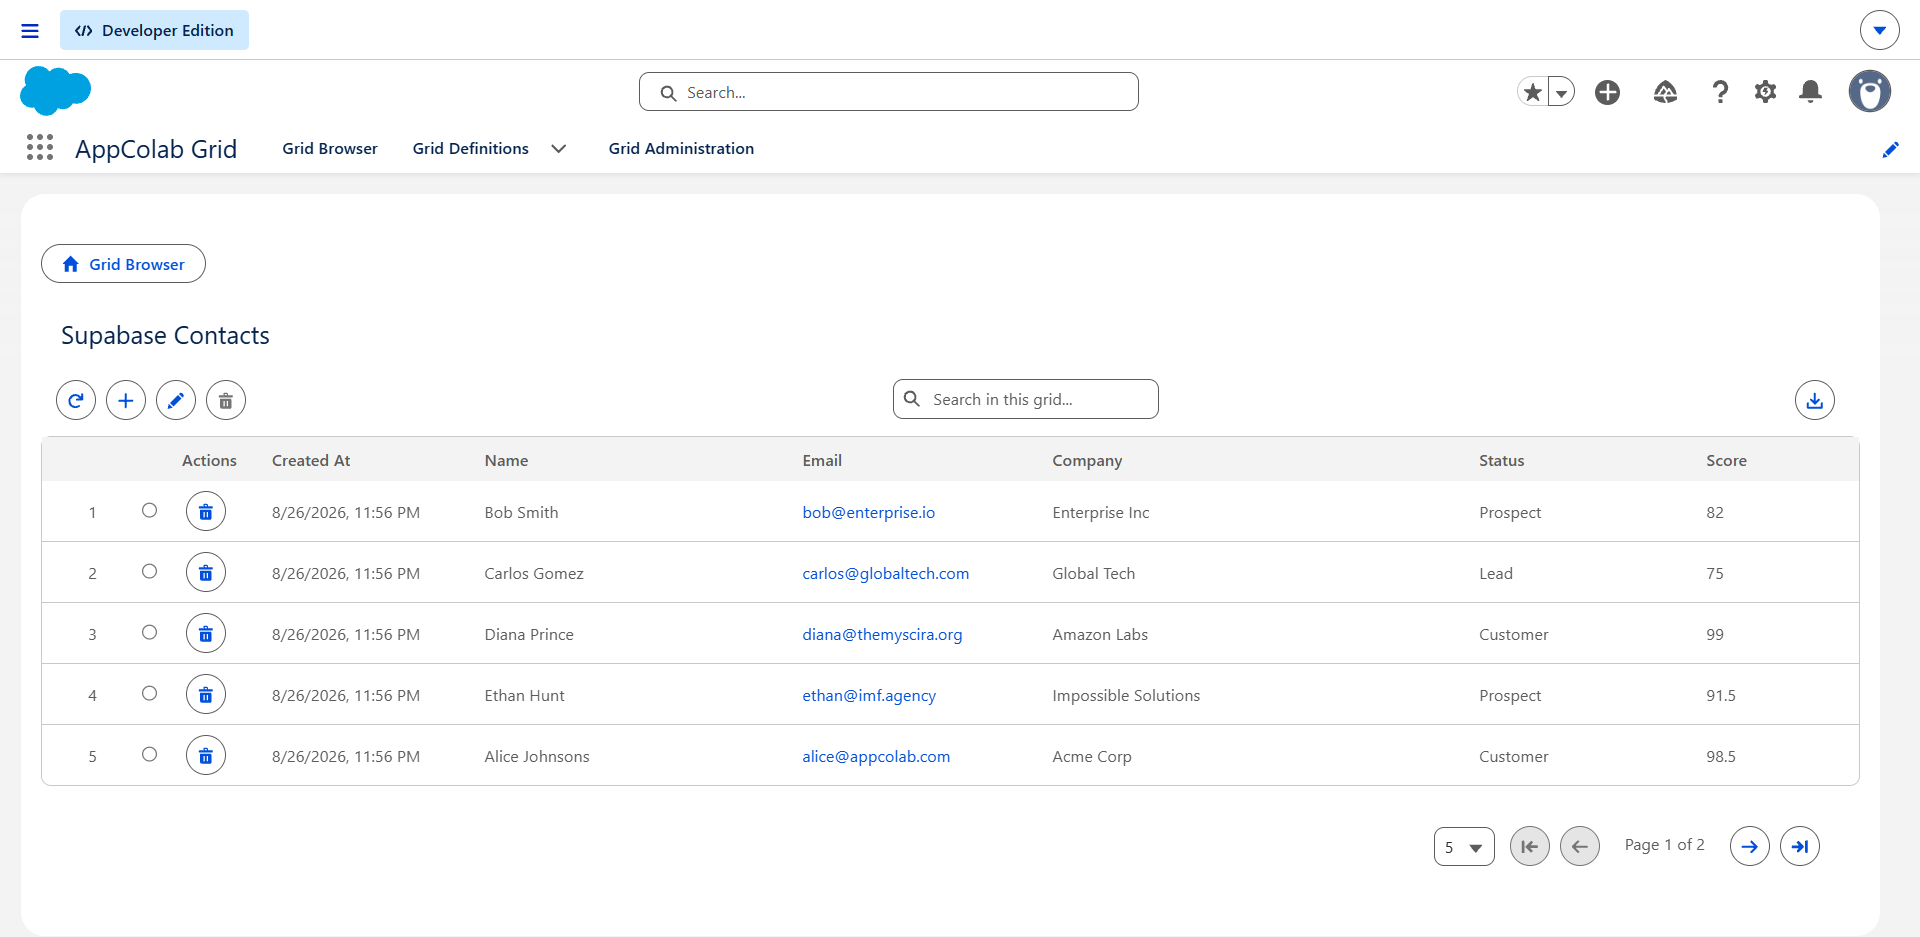The width and height of the screenshot is (1920, 937).
Task: Click the Developer Edition badge
Action: coord(154,31)
